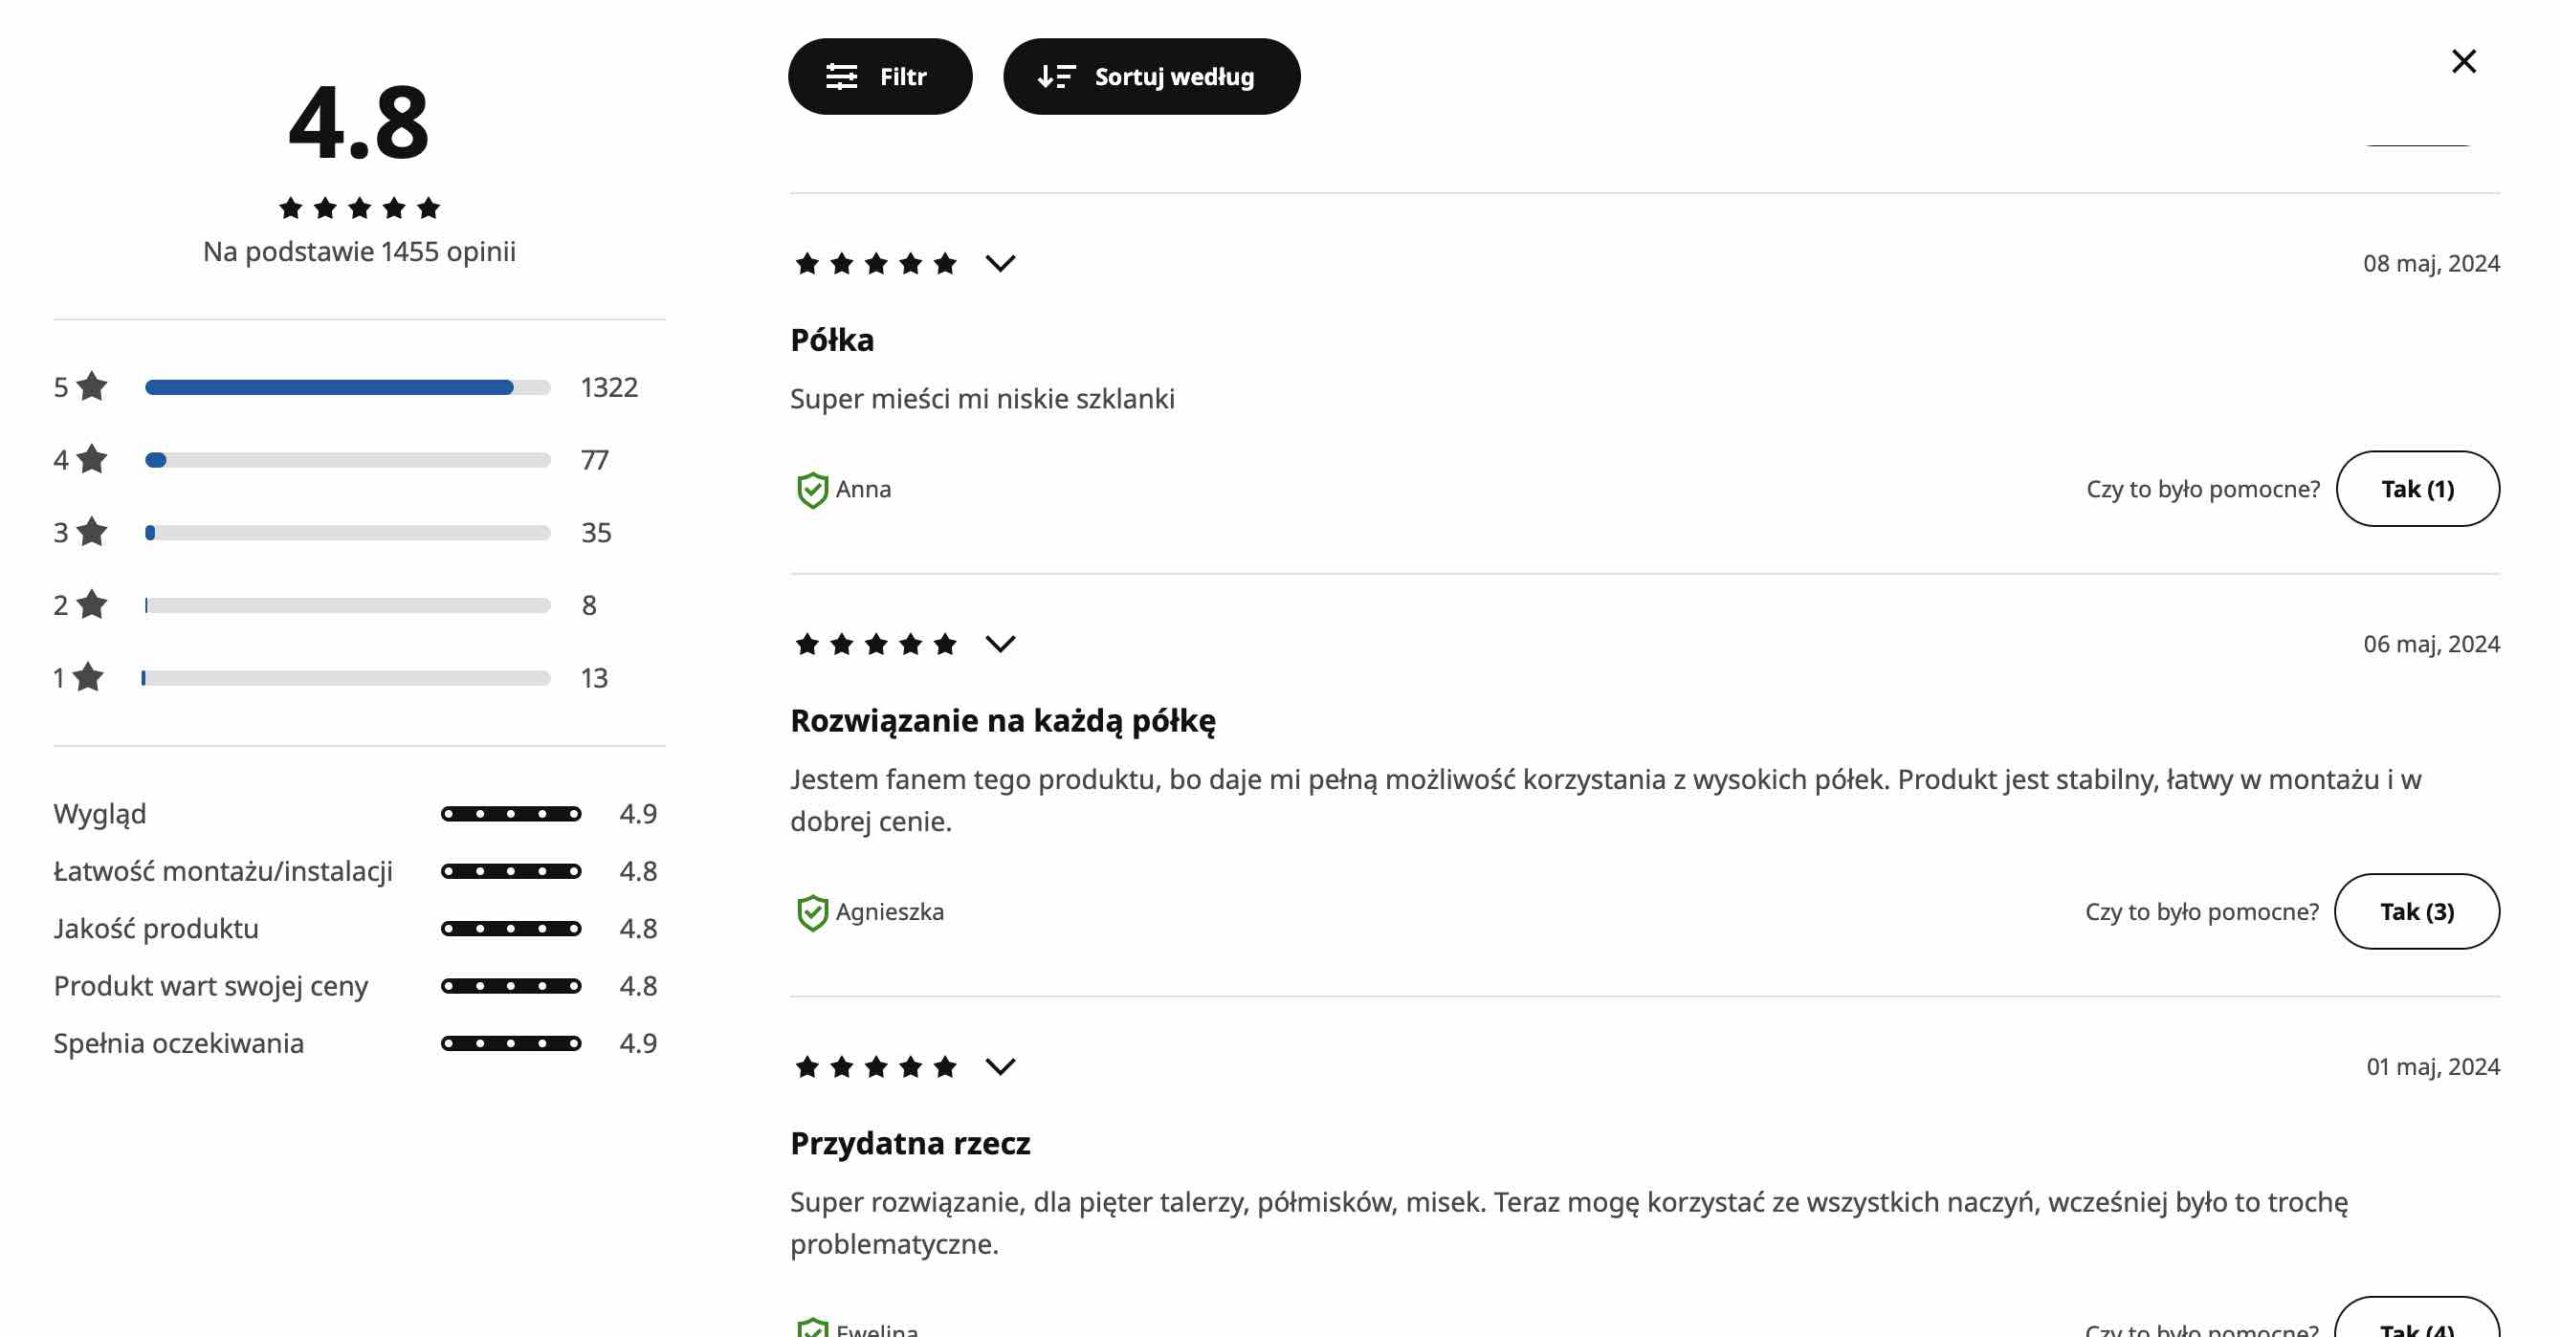
Task: Click the blue 5-star progress bar
Action: click(x=330, y=388)
